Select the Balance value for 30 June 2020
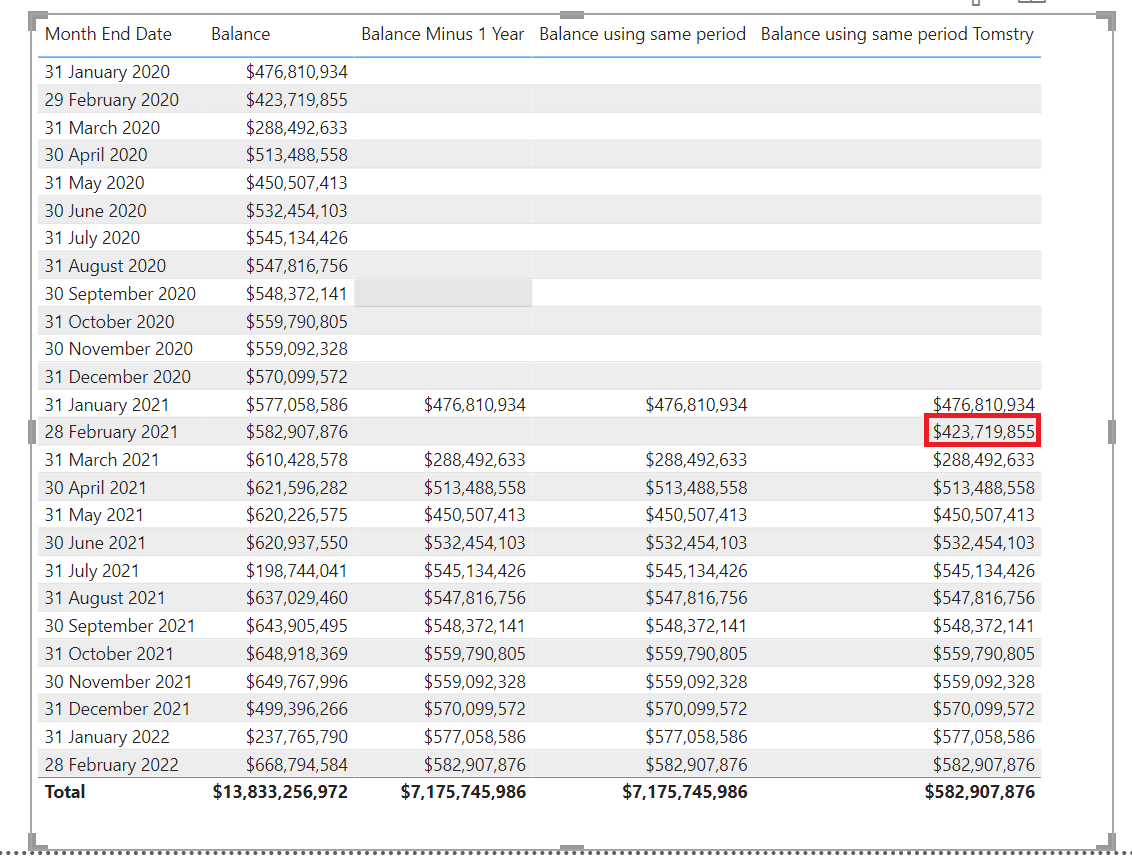The image size is (1132, 866). (297, 211)
